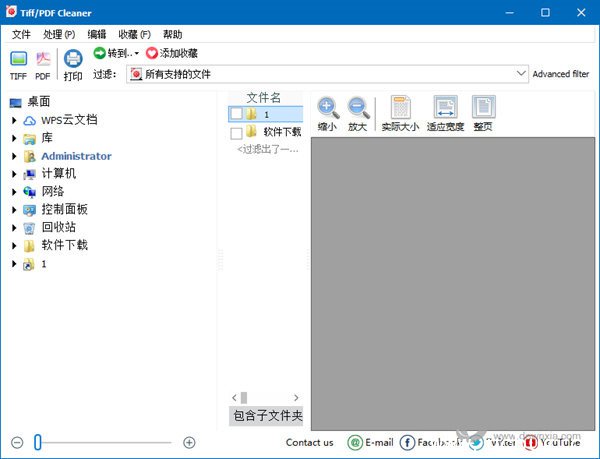Click the PDF toolbar icon
Viewport: 600px width, 459px height.
pos(43,62)
